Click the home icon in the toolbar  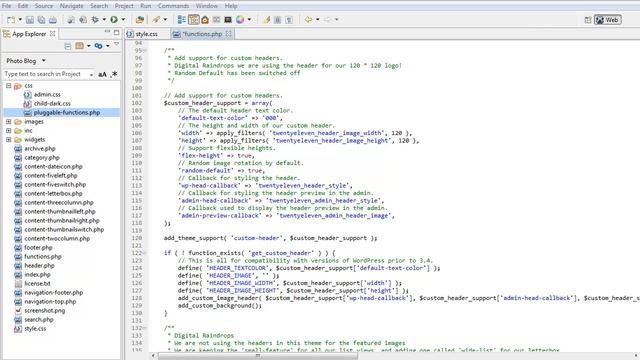click(x=205, y=20)
